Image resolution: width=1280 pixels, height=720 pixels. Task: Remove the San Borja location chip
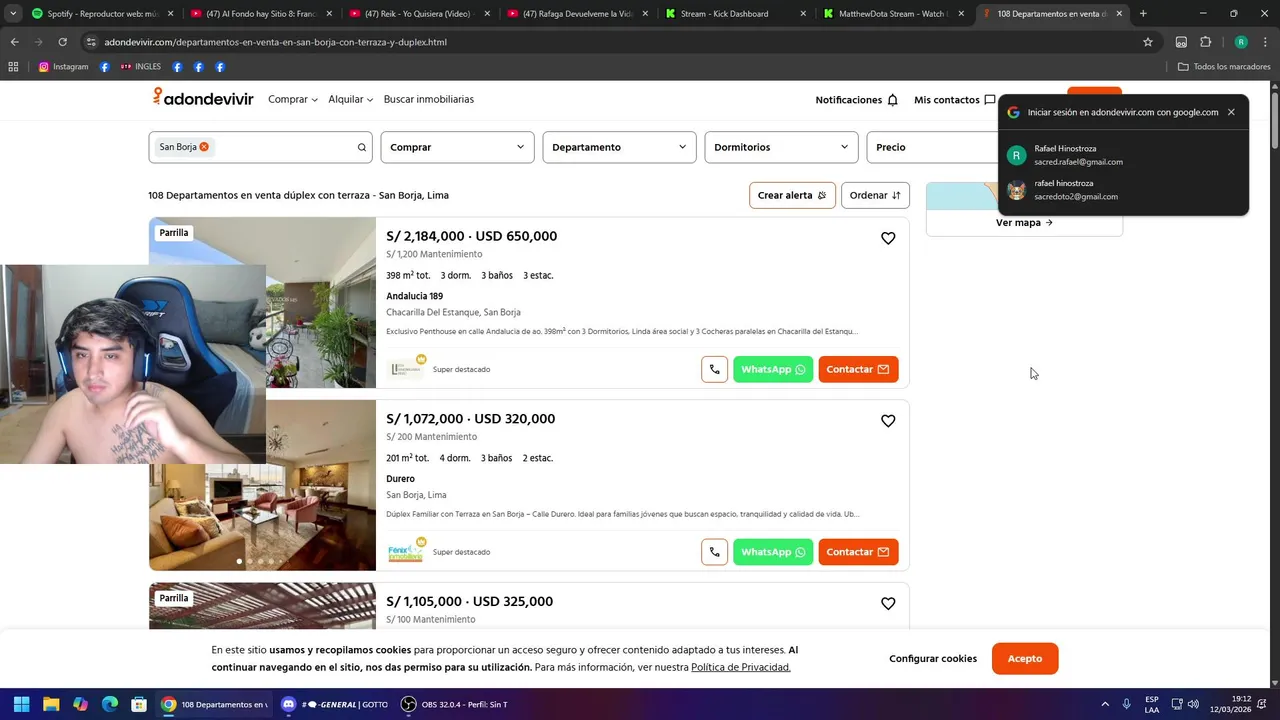click(204, 147)
